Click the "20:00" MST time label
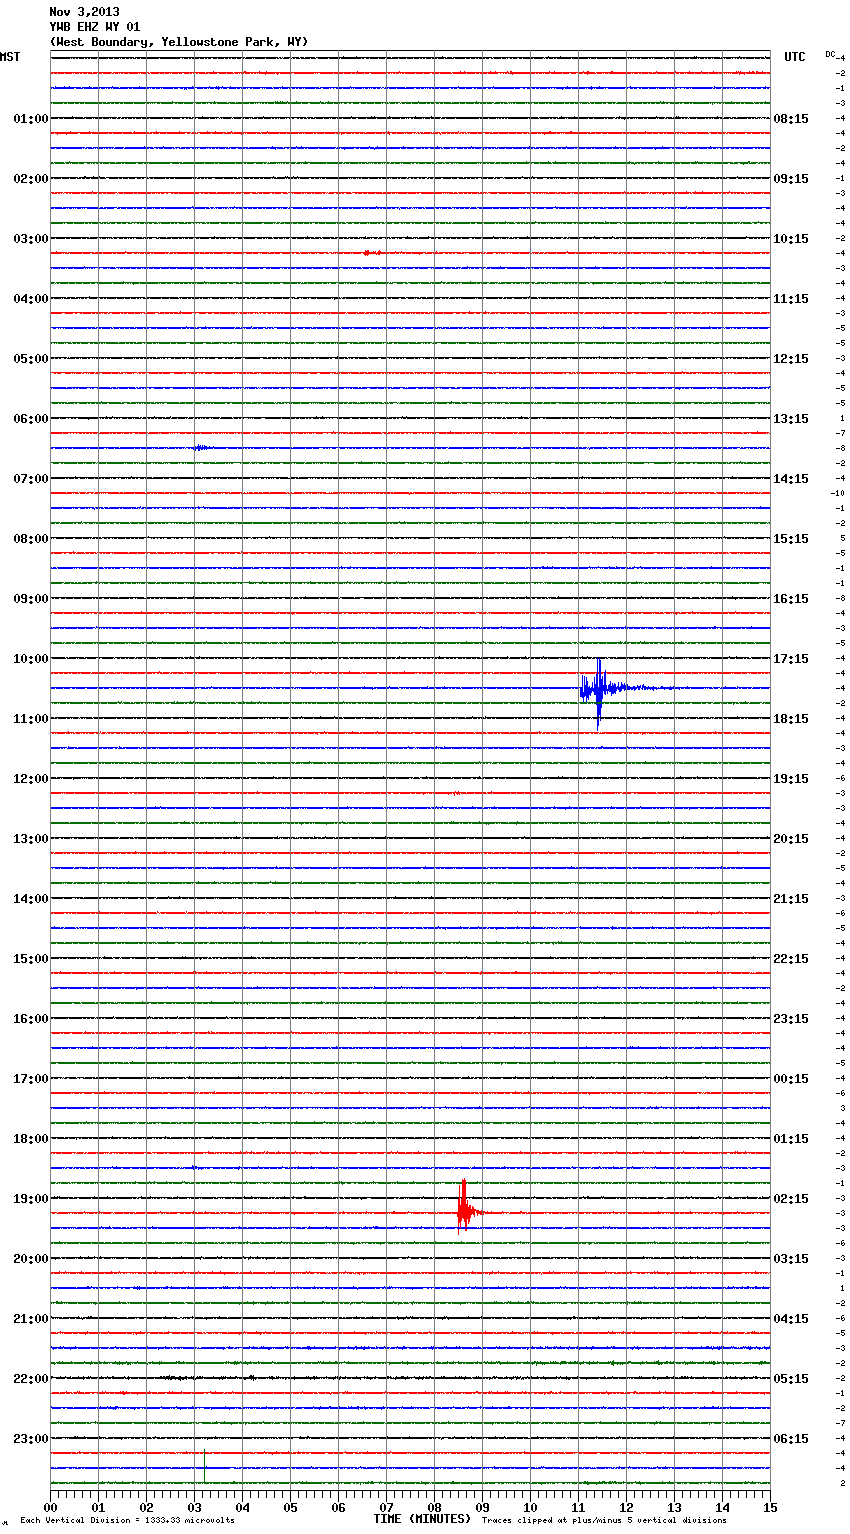The height and width of the screenshot is (1534, 850). pos(31,1259)
